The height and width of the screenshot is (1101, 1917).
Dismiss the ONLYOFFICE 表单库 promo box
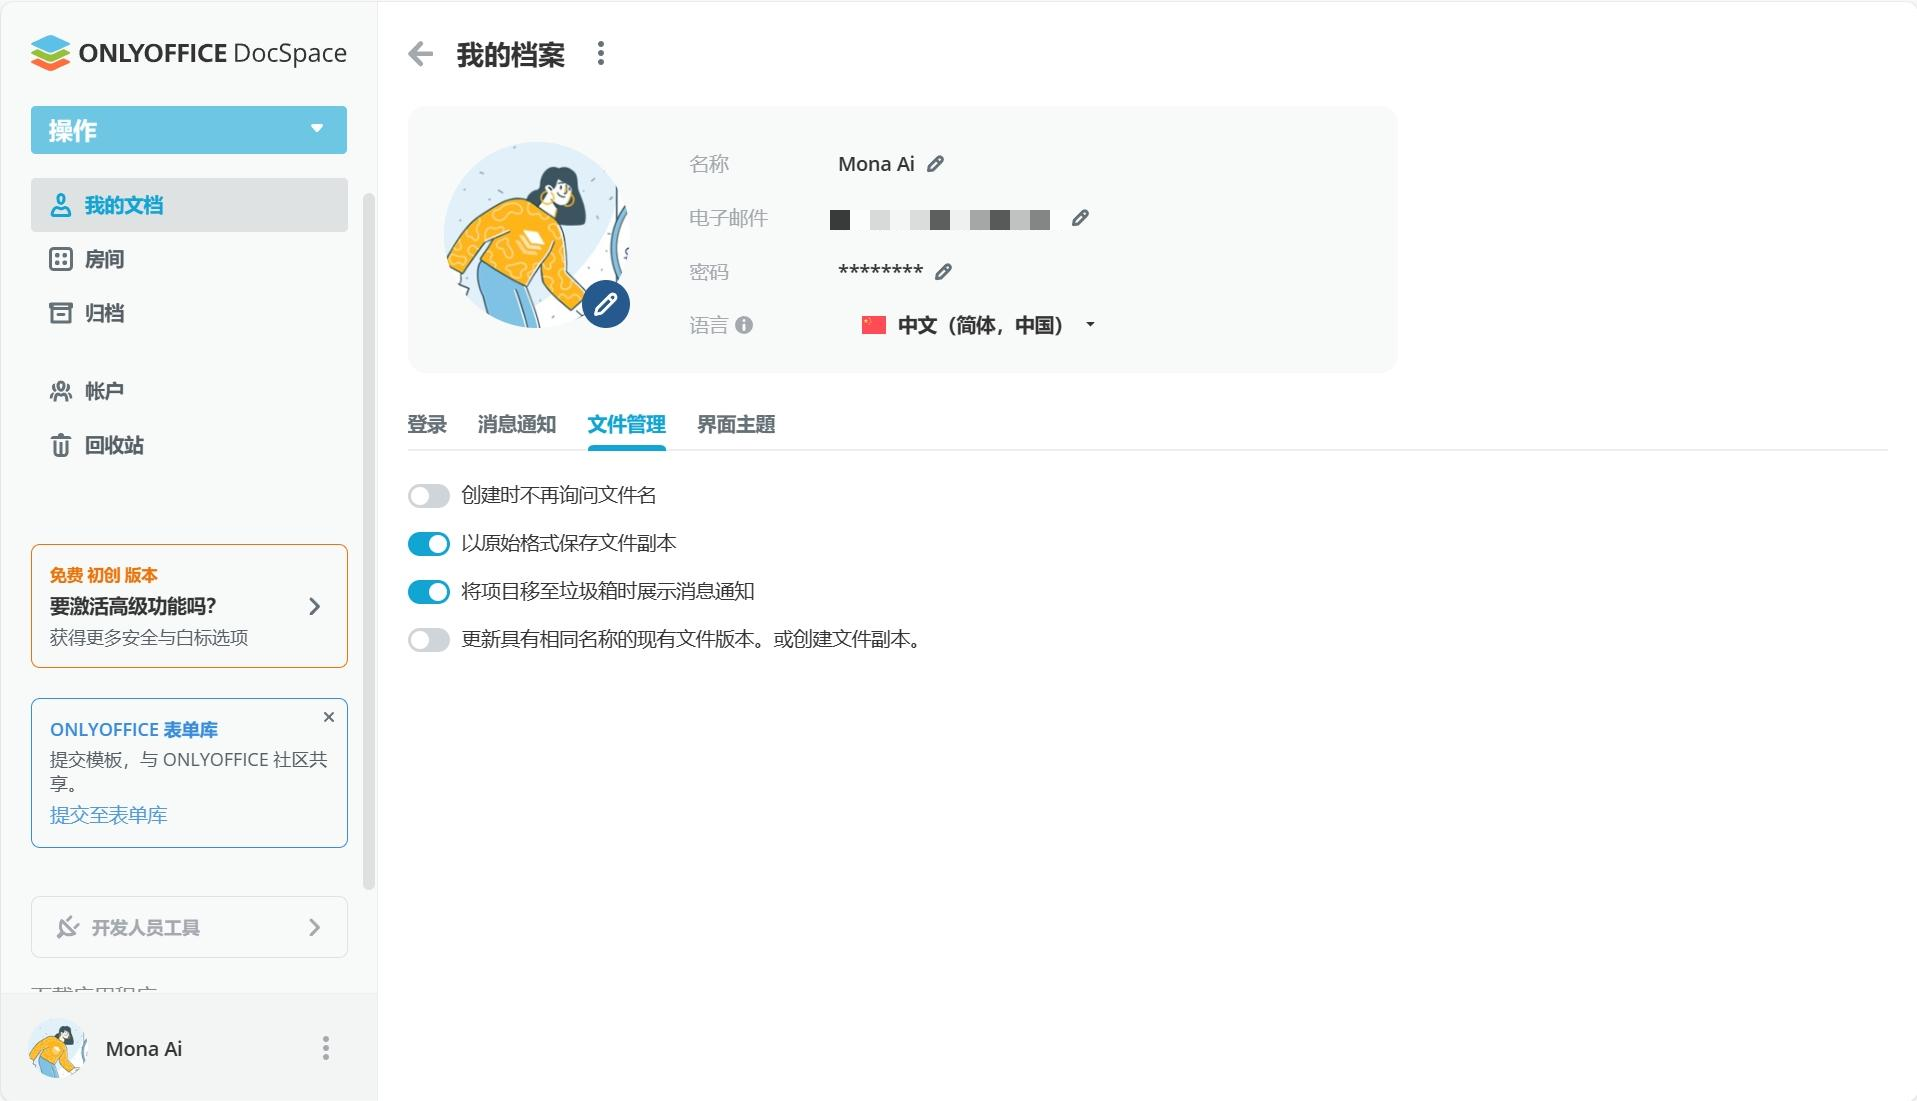pos(328,716)
